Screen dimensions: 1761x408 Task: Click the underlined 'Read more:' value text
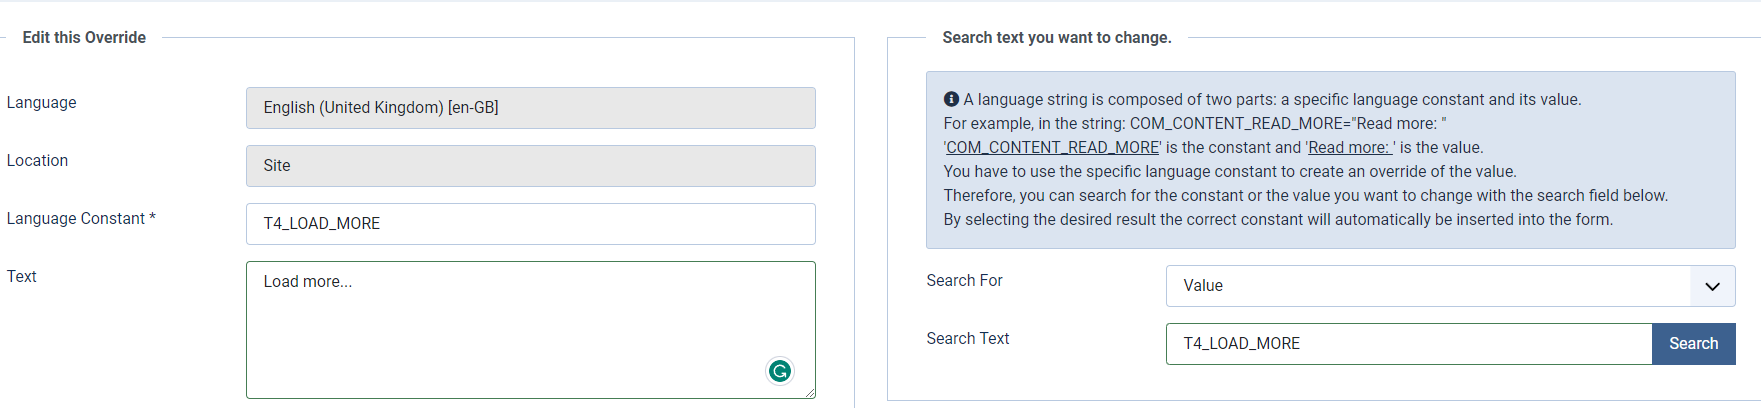click(x=1349, y=148)
